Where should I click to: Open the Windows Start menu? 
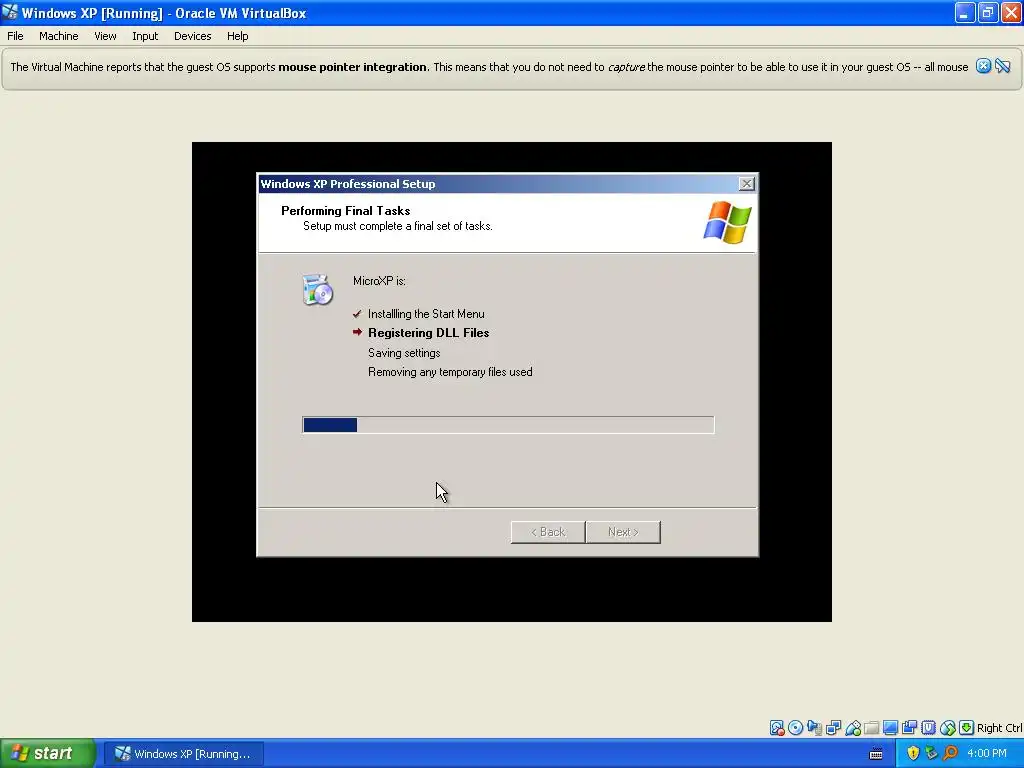pyautogui.click(x=48, y=753)
